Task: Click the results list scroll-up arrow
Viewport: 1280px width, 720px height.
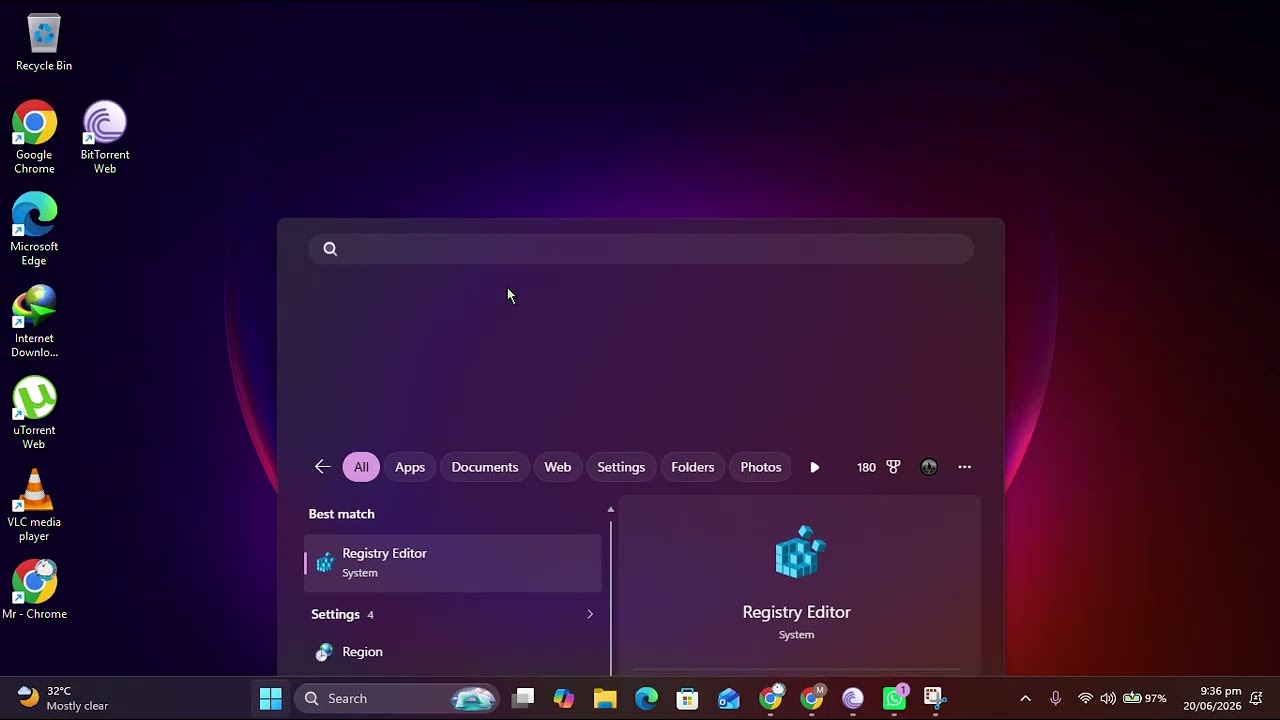Action: (611, 510)
